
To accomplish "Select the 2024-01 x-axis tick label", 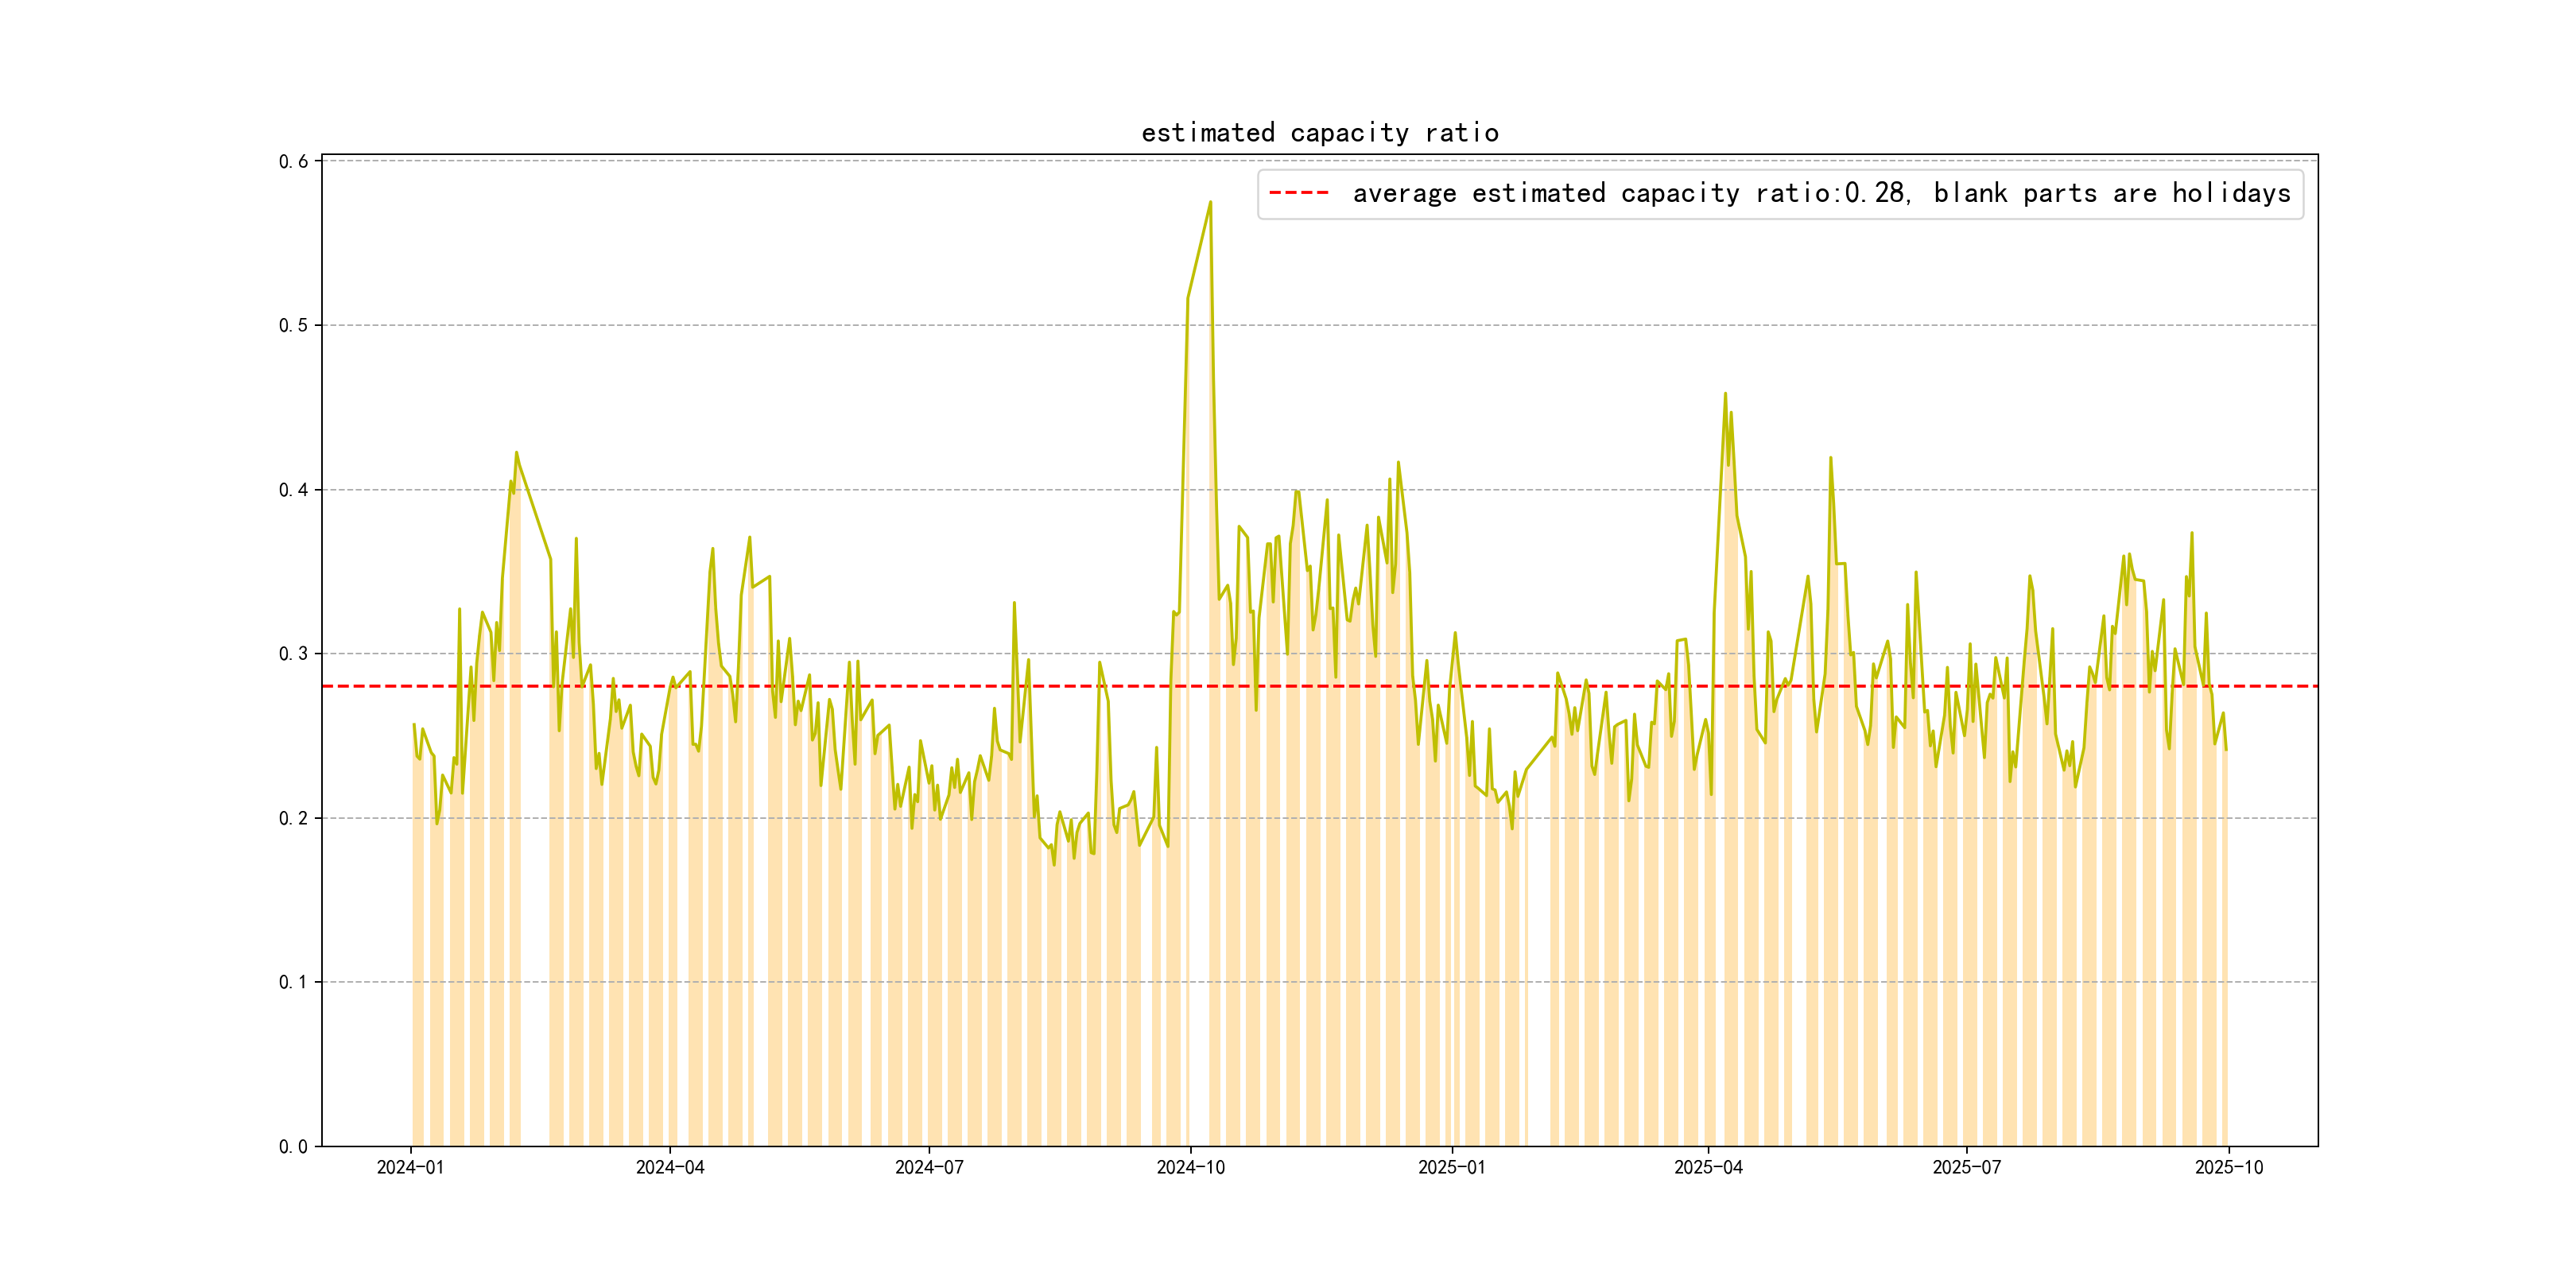I will click(410, 1167).
